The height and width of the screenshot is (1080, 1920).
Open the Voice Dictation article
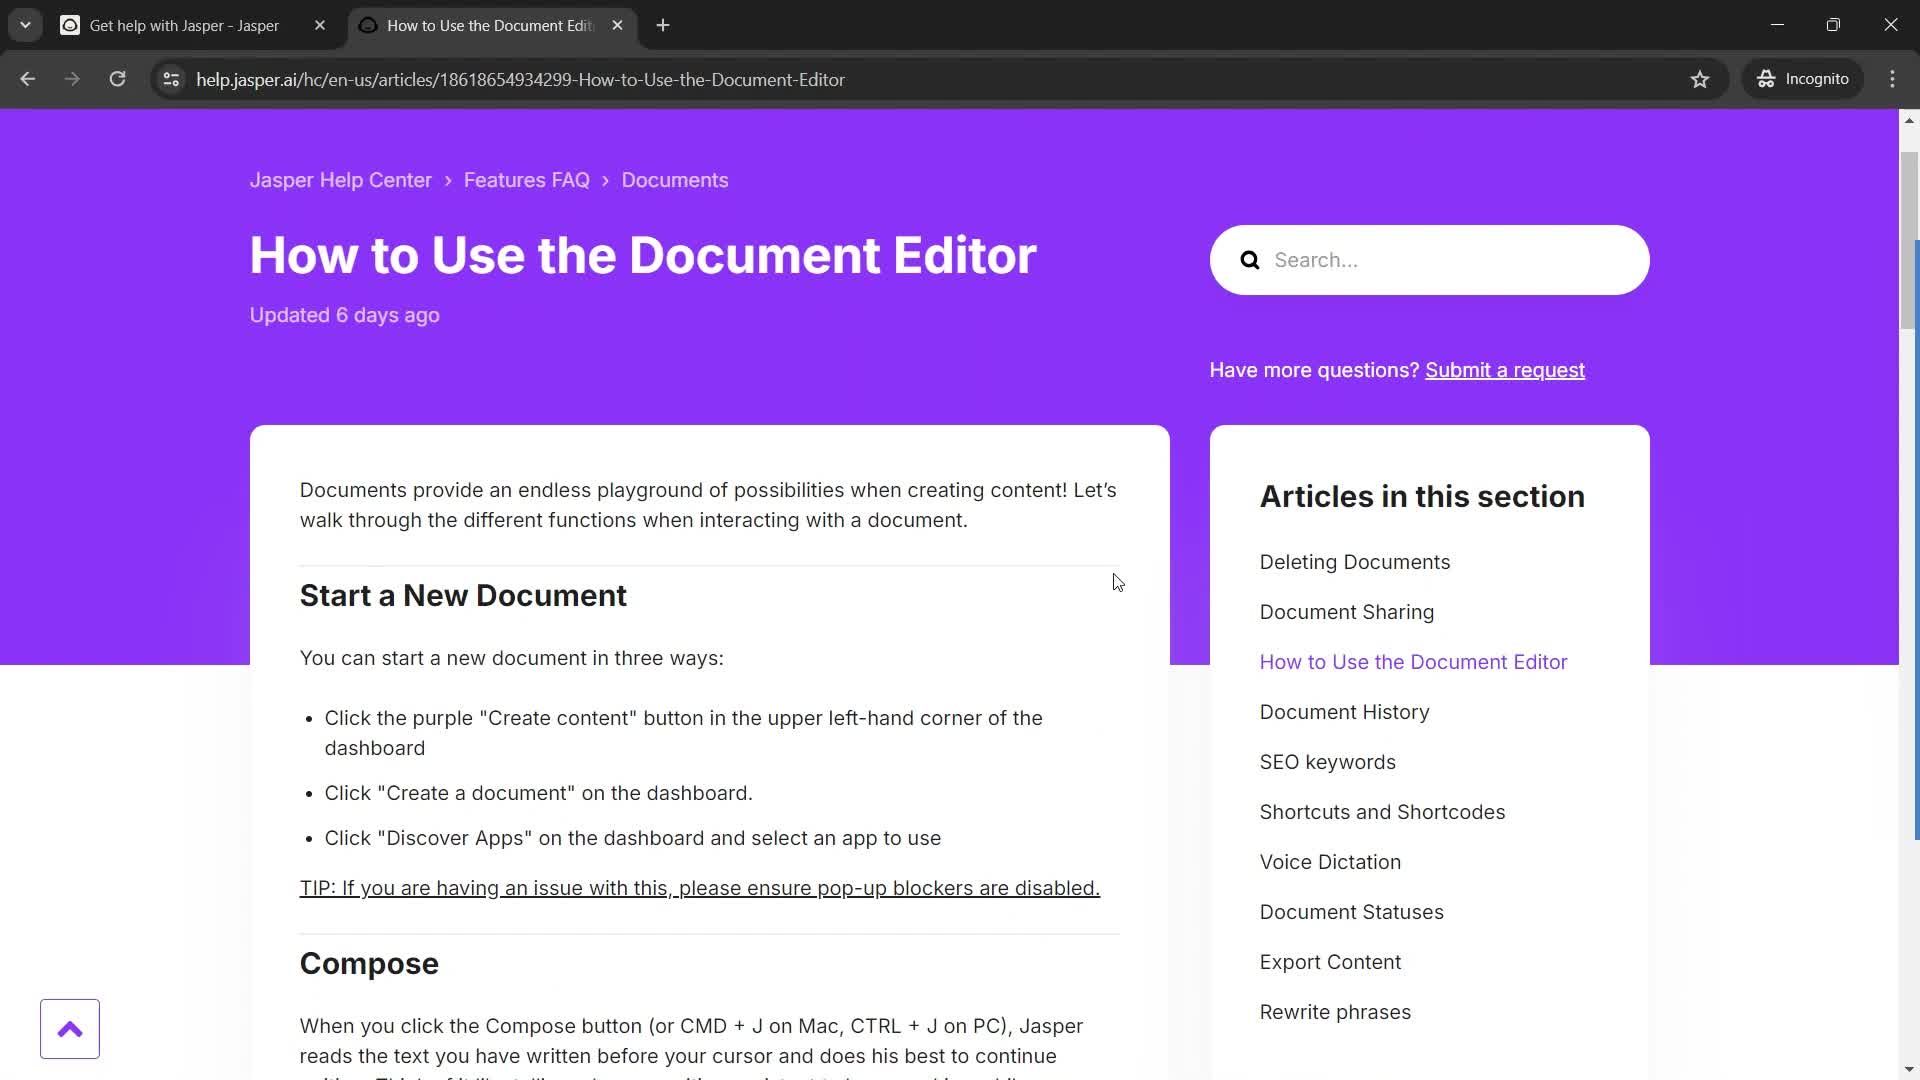[1331, 862]
